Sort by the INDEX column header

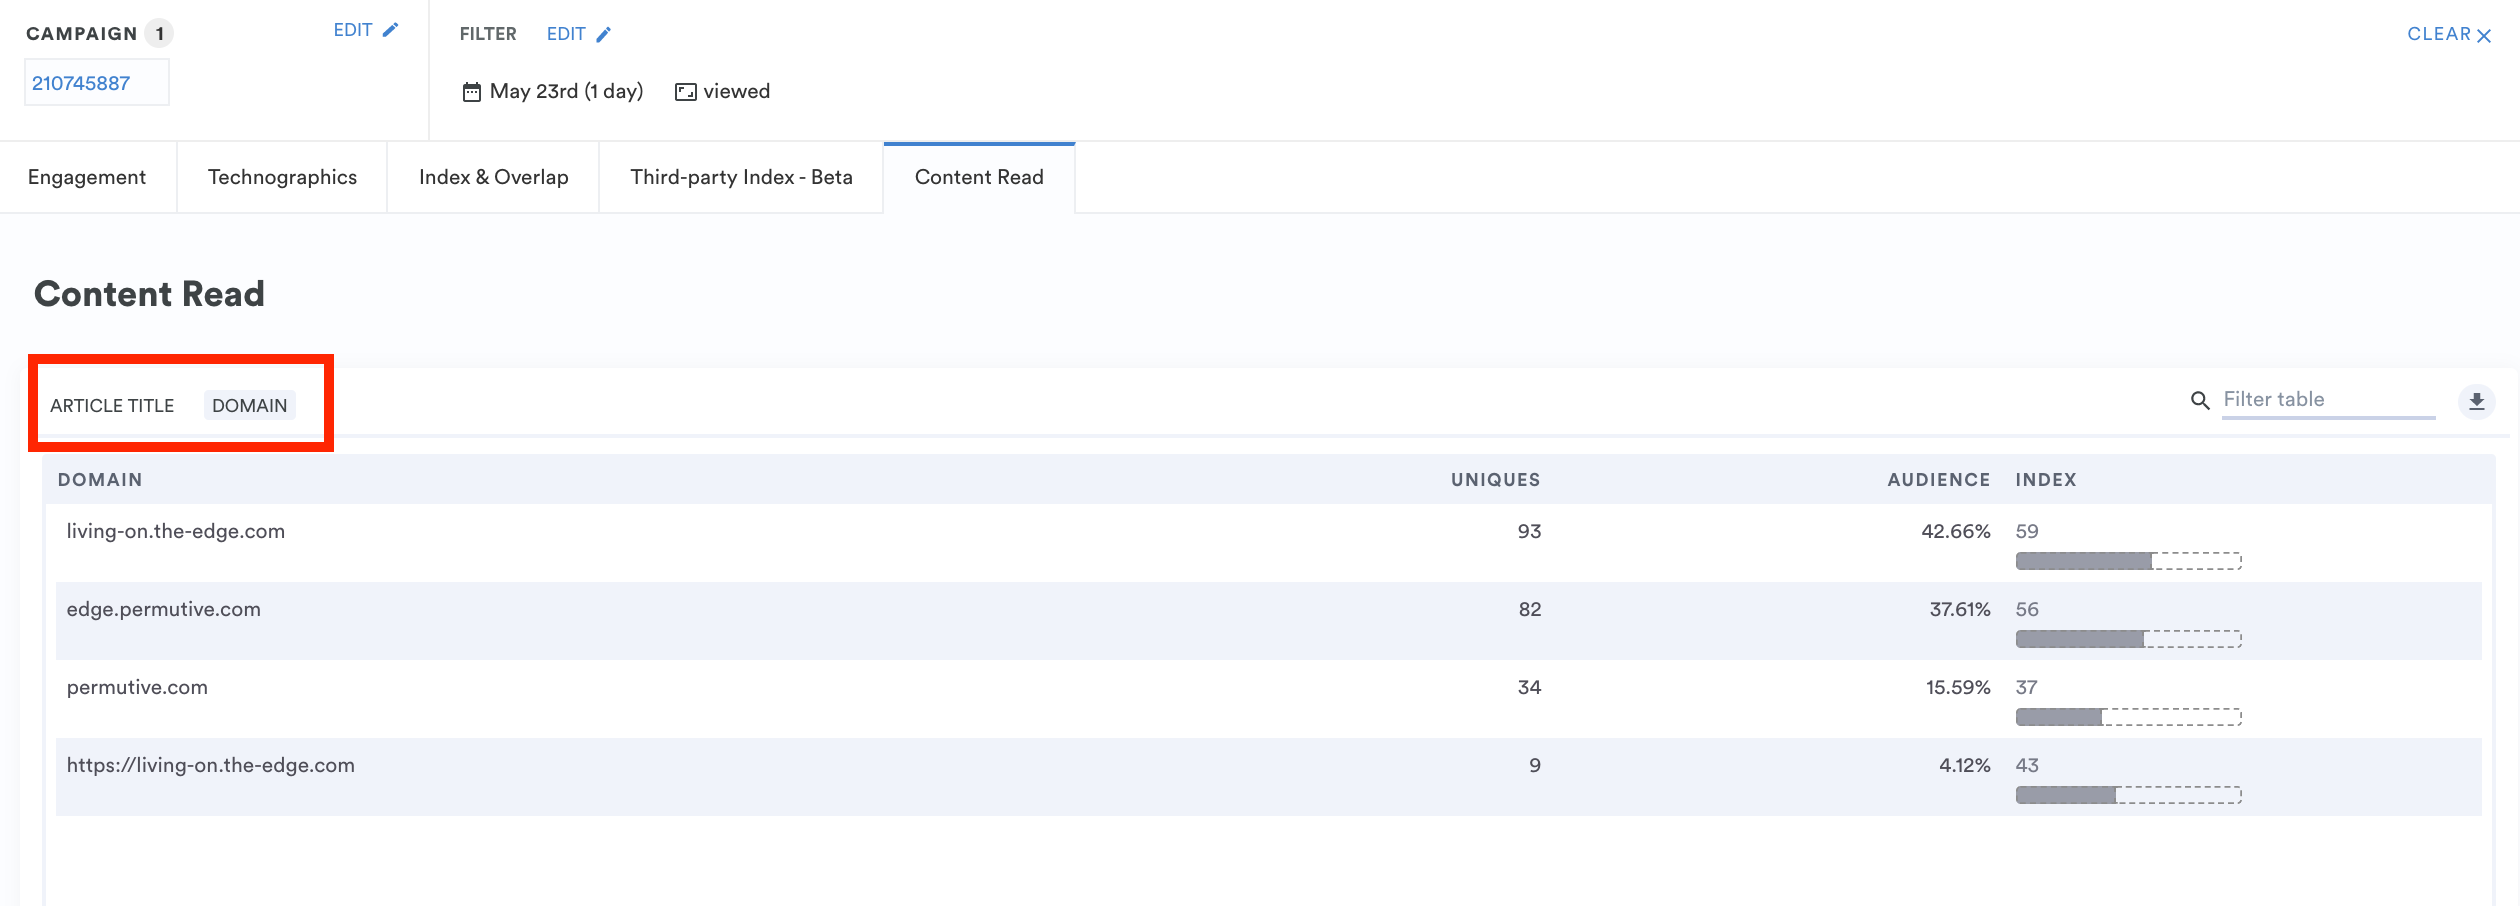click(x=2046, y=480)
